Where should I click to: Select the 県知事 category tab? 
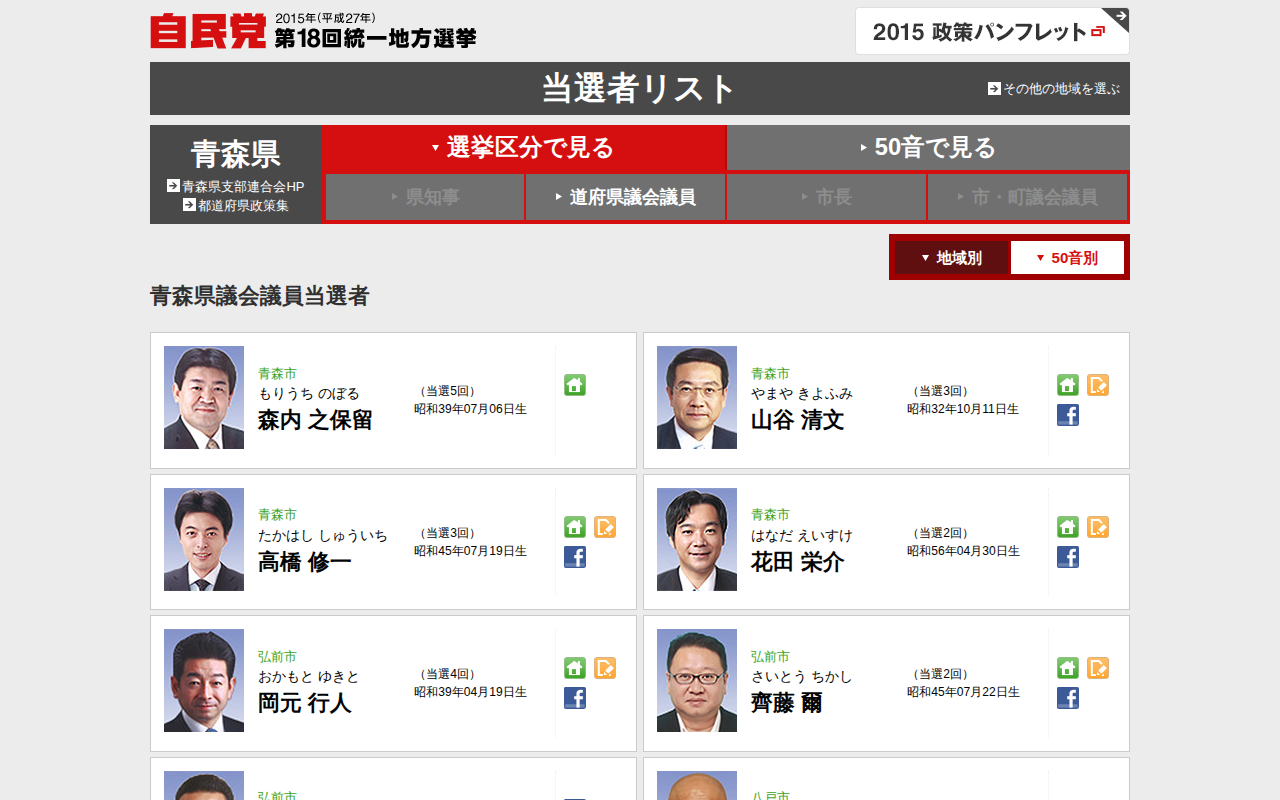(x=425, y=197)
